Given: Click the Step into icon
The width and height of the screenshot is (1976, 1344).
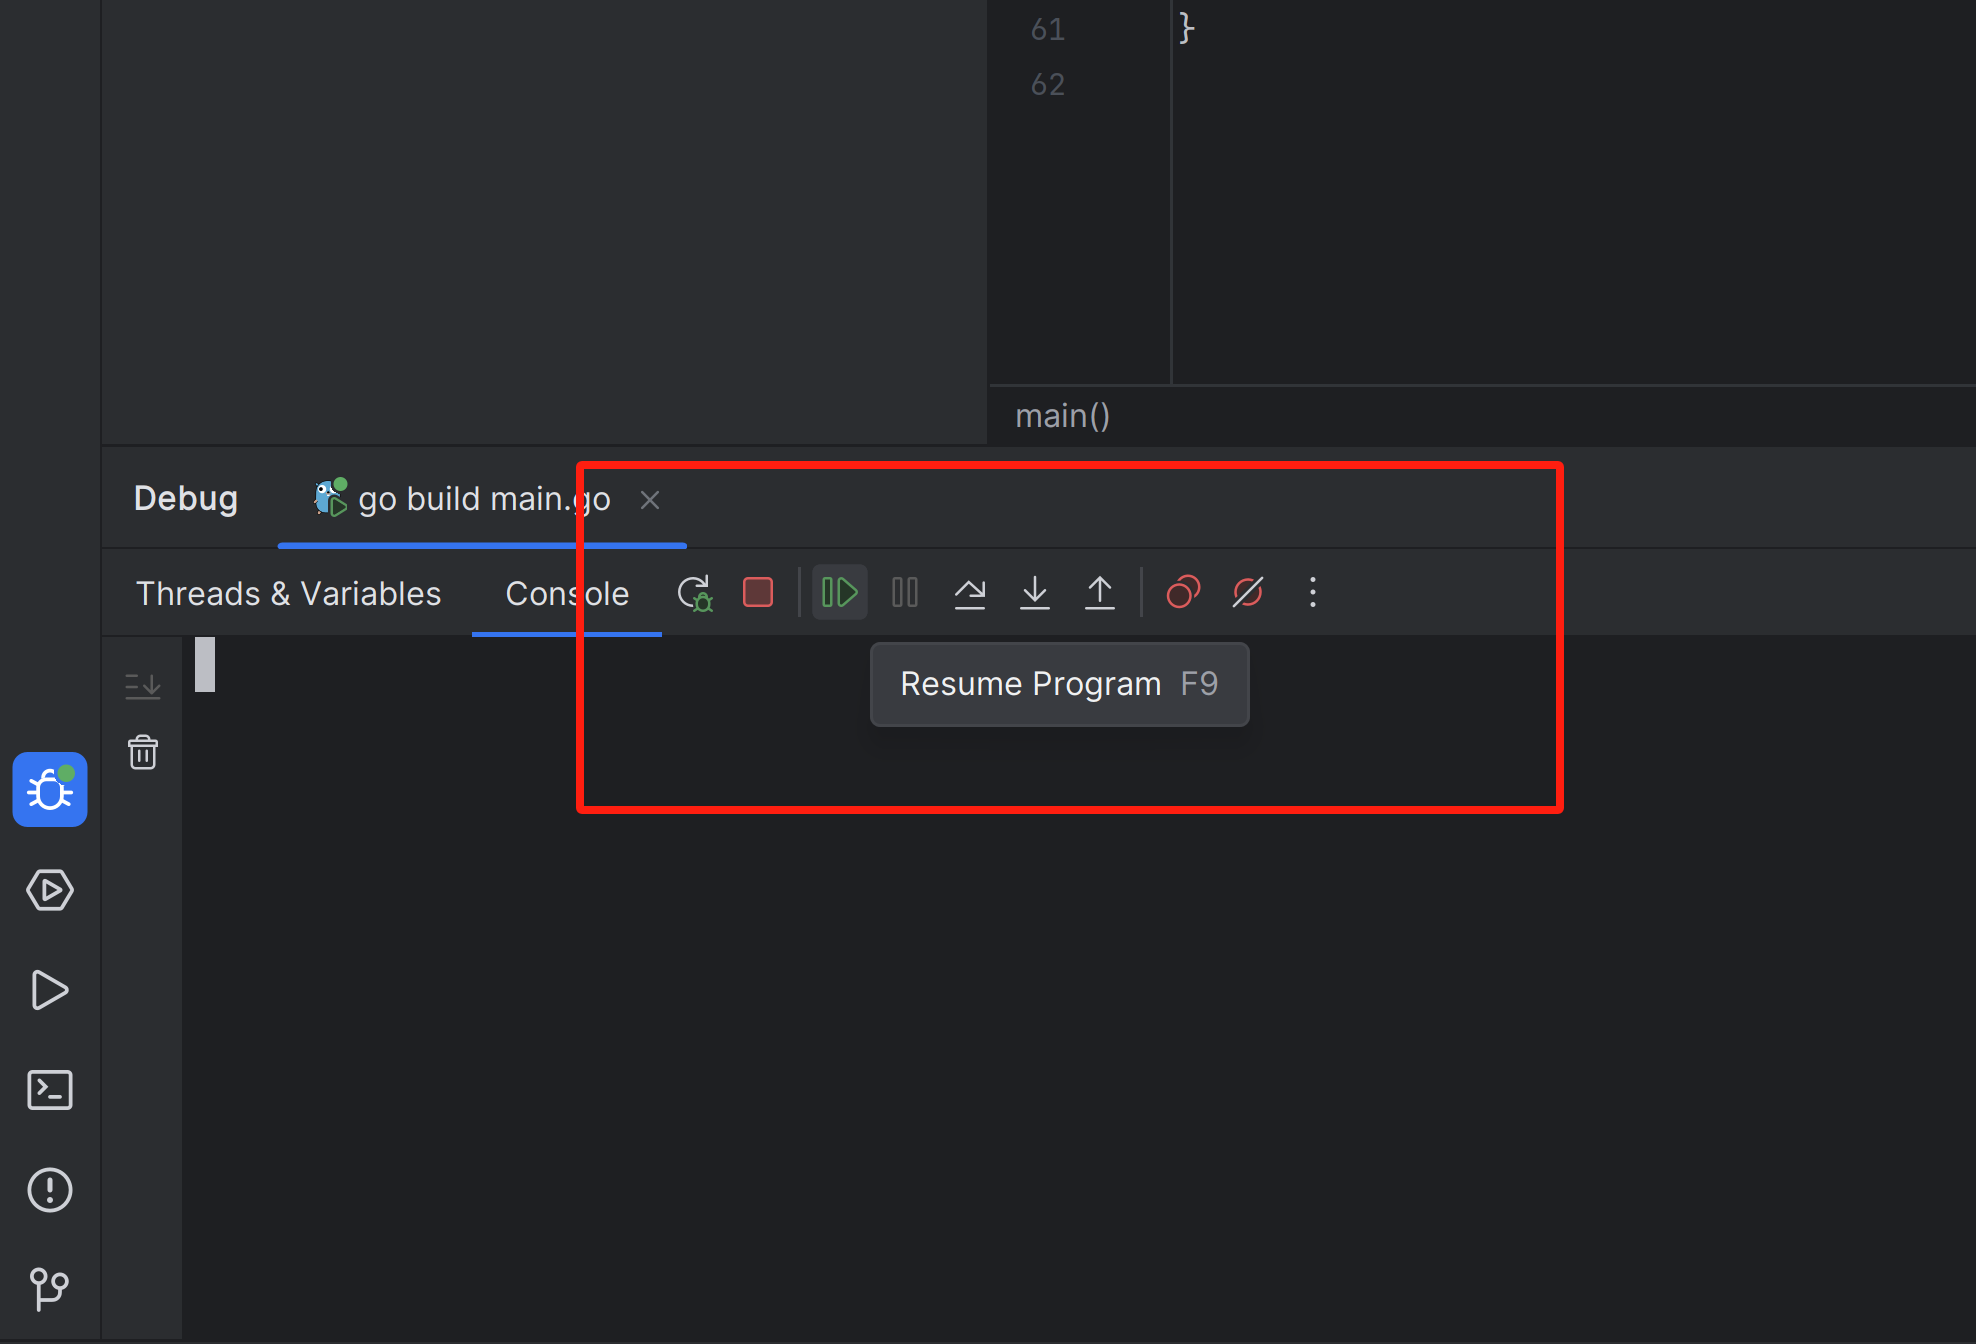Looking at the screenshot, I should click(x=1036, y=592).
